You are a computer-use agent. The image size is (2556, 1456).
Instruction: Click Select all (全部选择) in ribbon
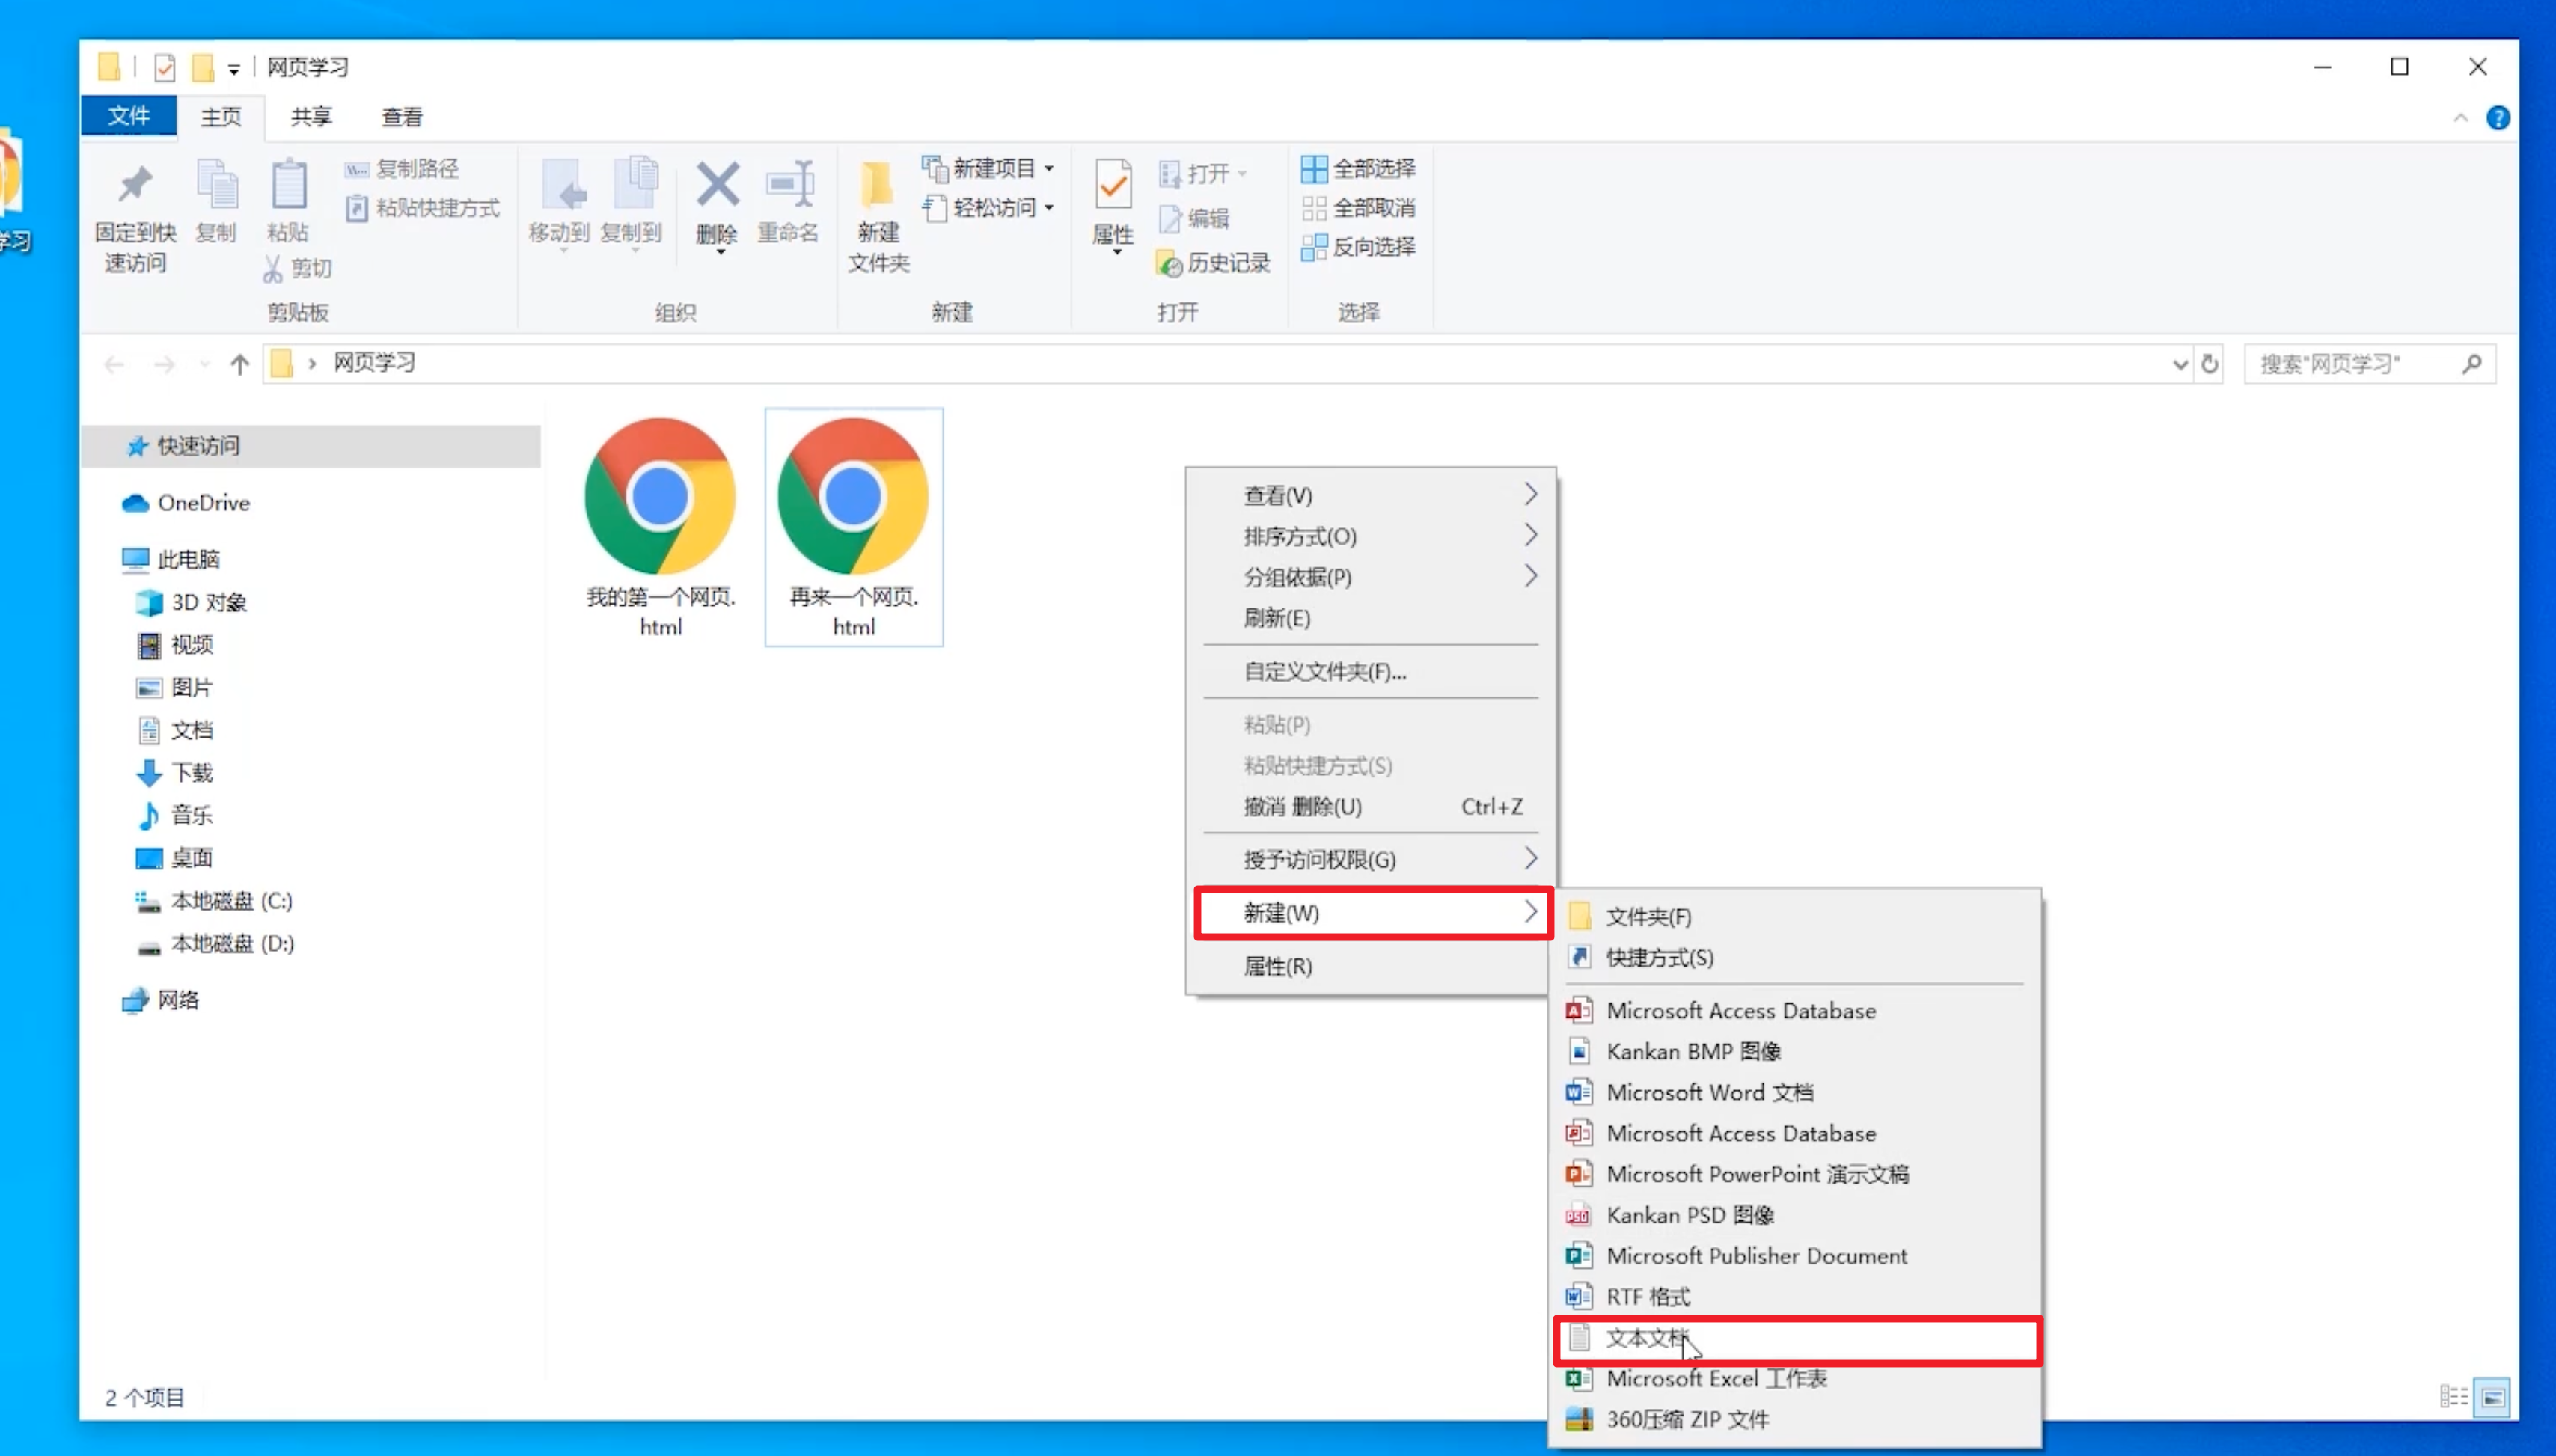coord(1358,168)
